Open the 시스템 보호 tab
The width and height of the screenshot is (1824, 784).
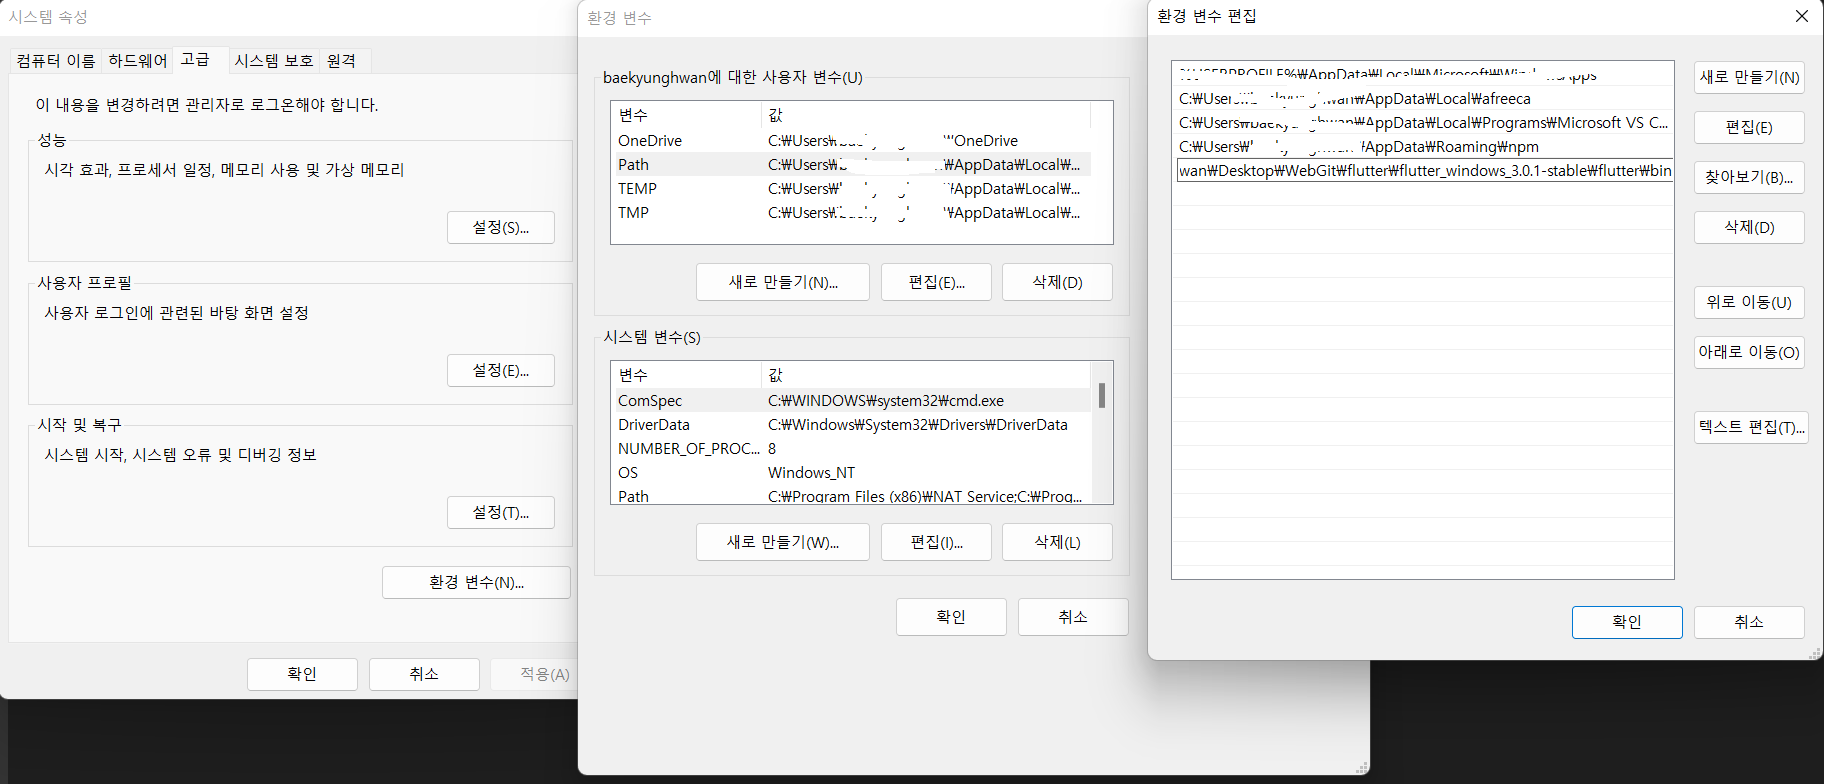click(x=274, y=61)
